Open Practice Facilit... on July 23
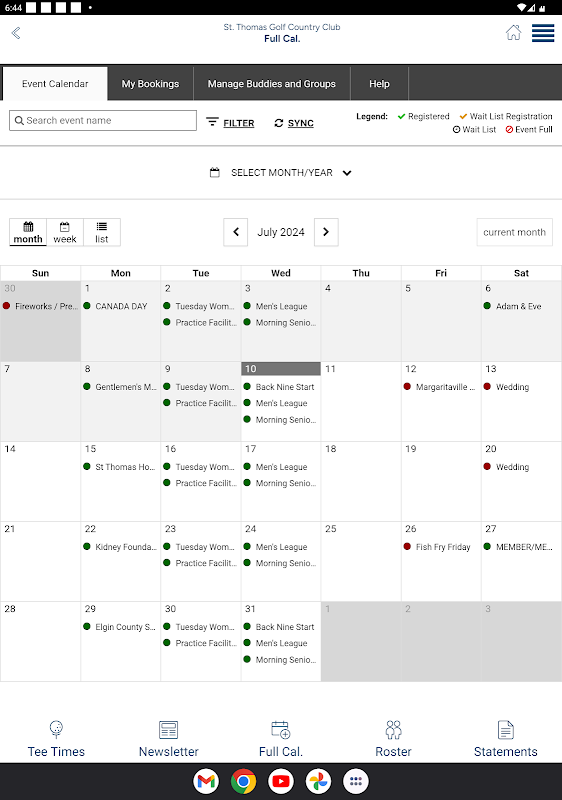This screenshot has width=562, height=800. tap(200, 563)
